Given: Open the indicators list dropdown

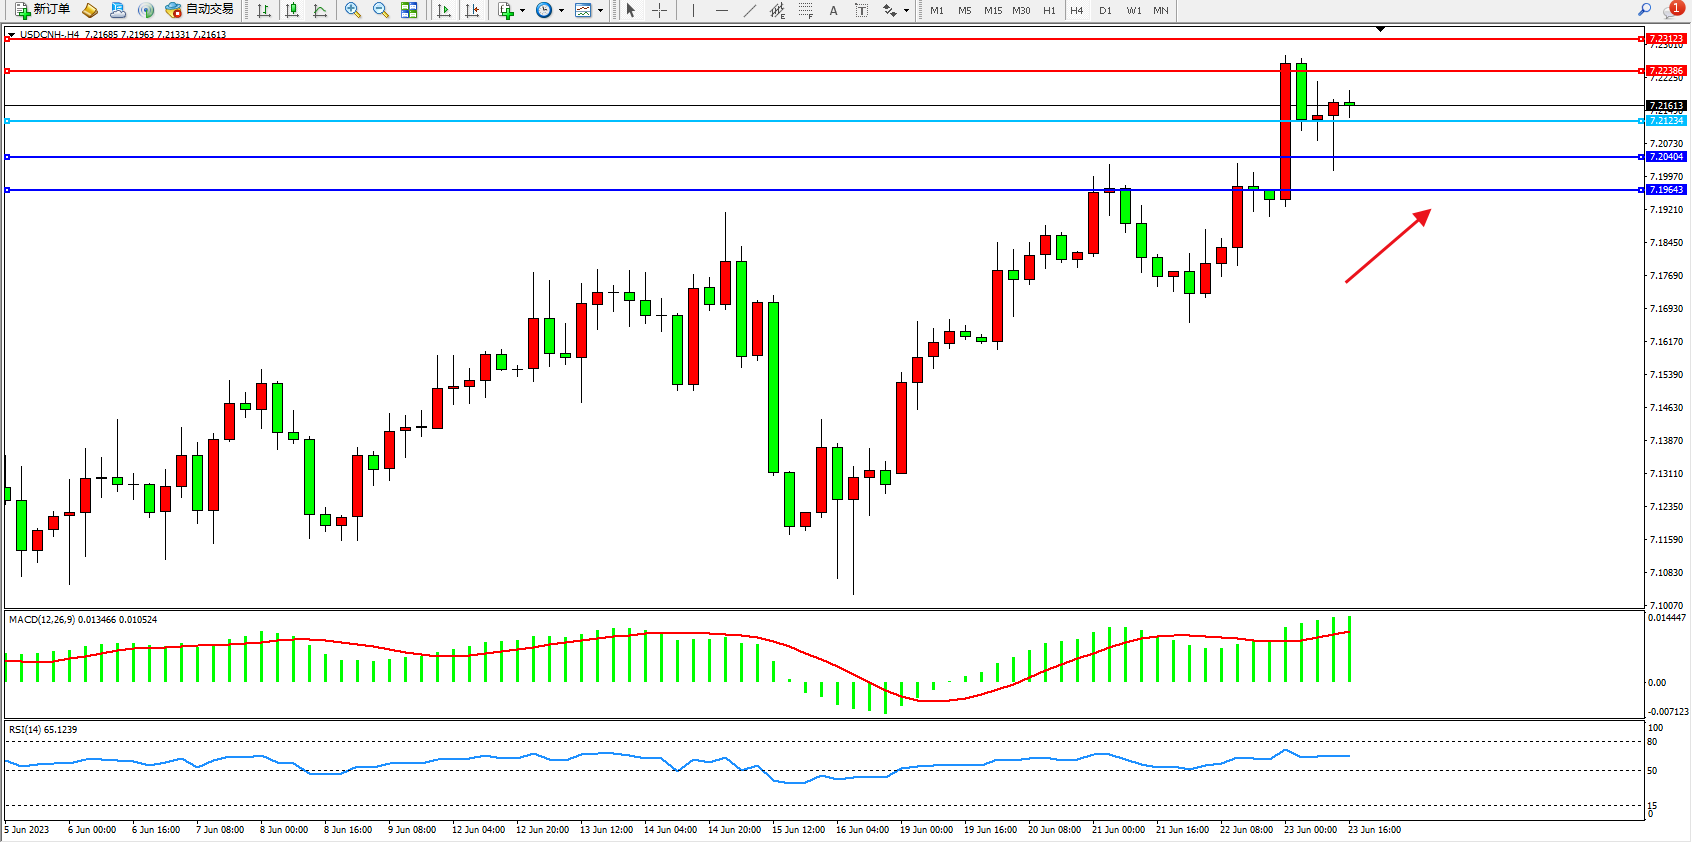Looking at the screenshot, I should [522, 10].
